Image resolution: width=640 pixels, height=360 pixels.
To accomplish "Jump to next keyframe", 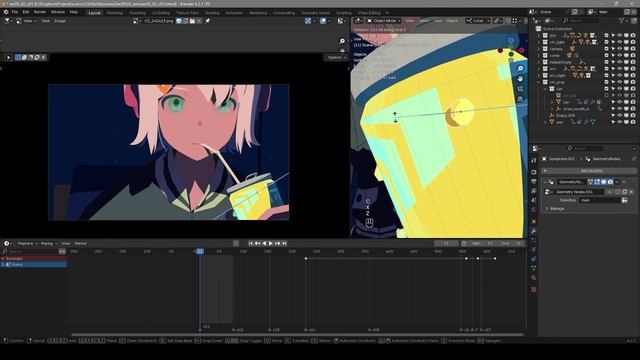I will click(278, 243).
